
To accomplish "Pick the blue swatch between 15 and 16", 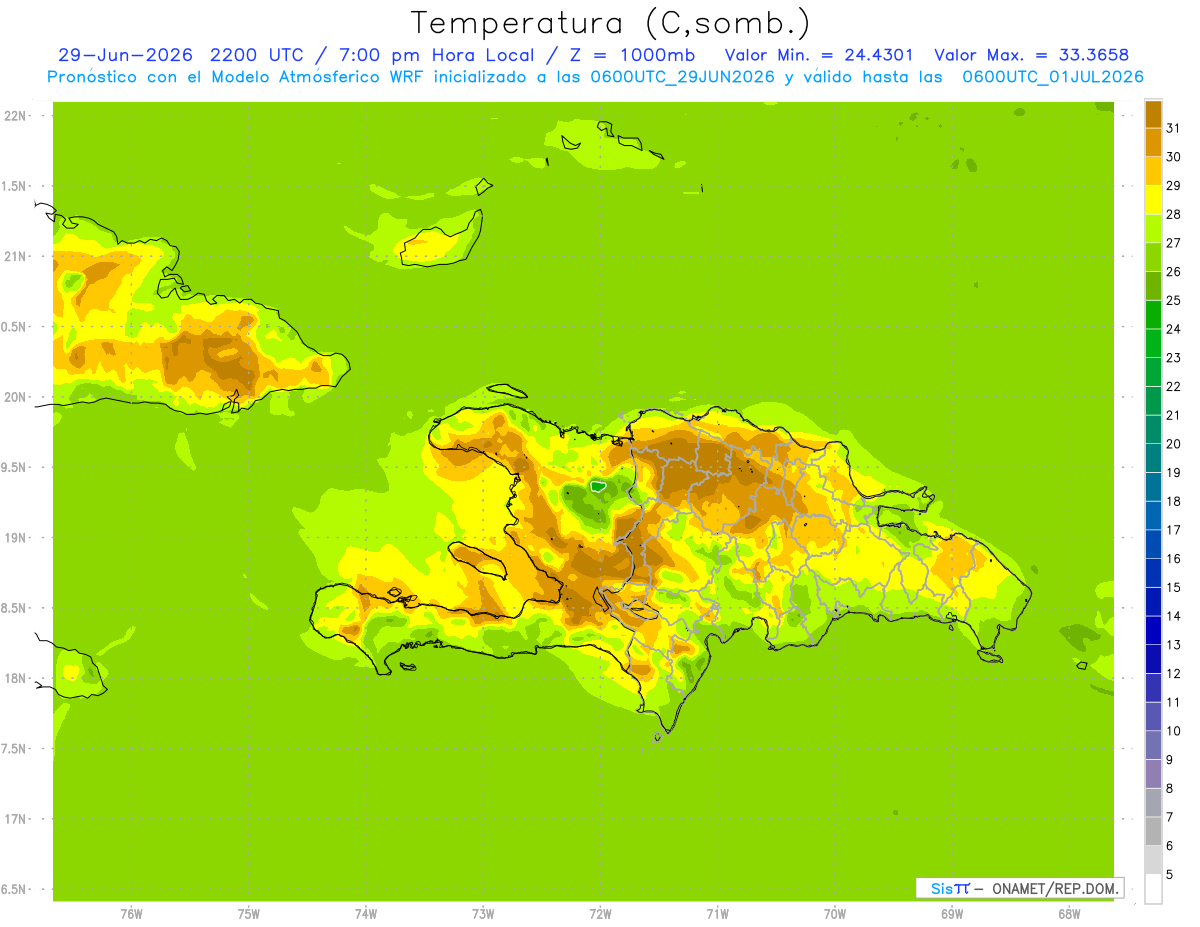I will (x=1153, y=572).
